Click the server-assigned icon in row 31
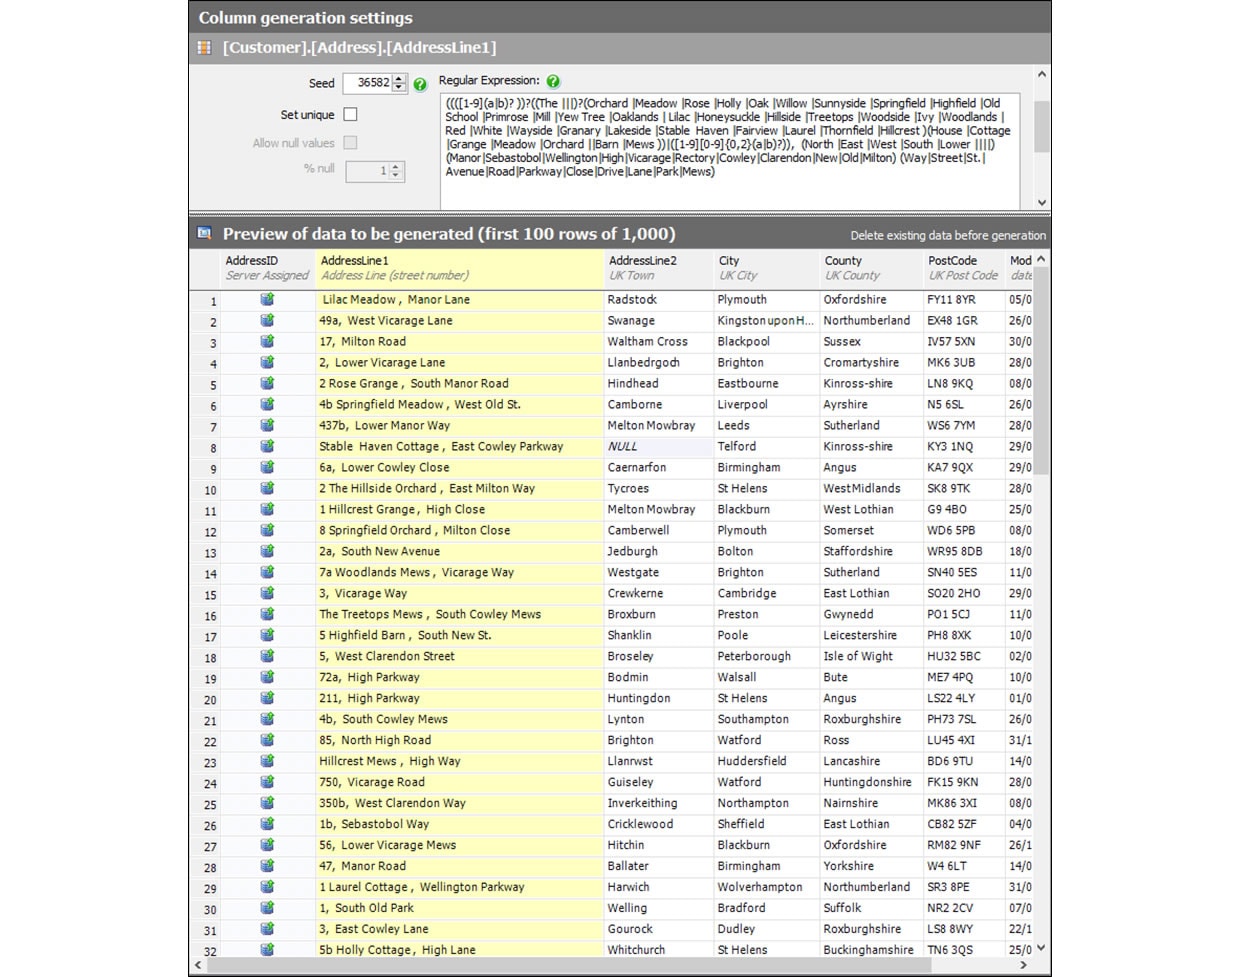 pyautogui.click(x=267, y=929)
